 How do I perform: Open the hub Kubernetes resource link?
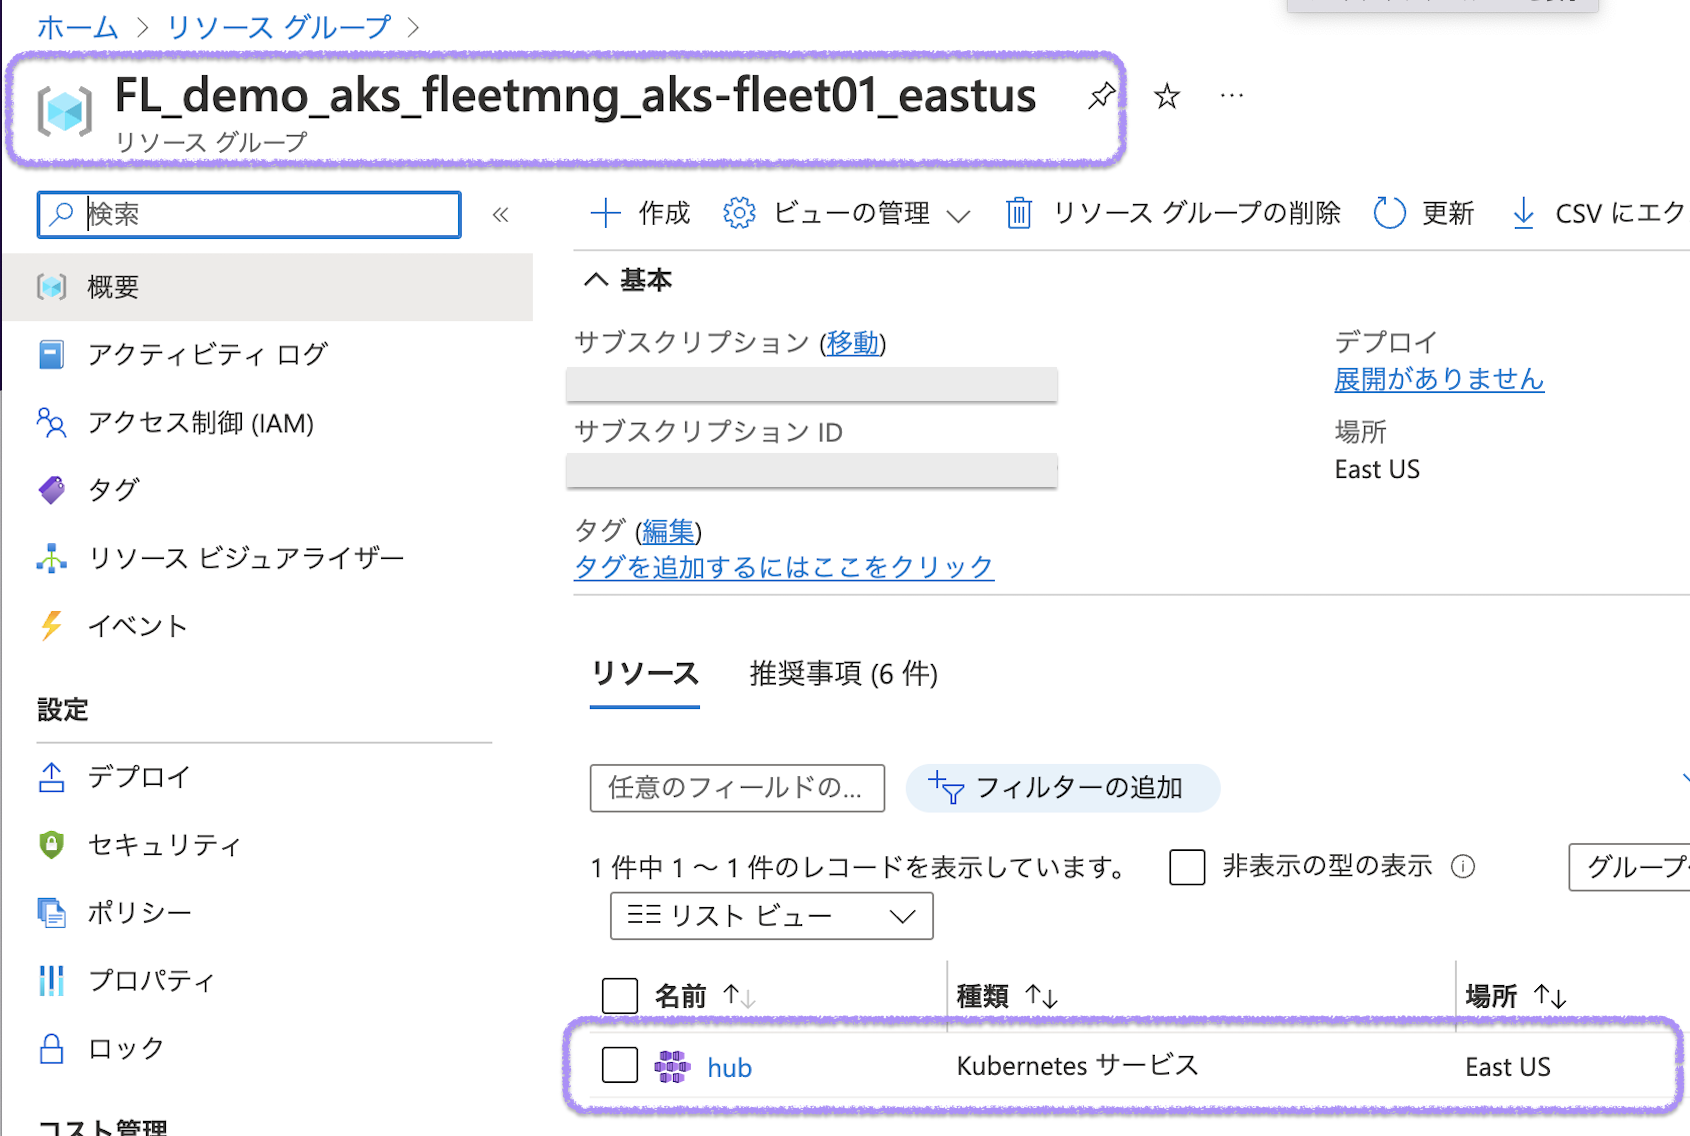click(729, 1068)
